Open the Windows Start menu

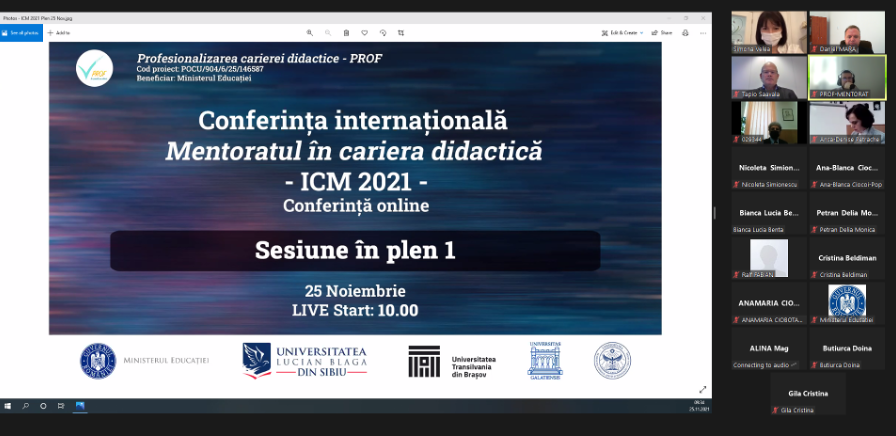[x=7, y=406]
